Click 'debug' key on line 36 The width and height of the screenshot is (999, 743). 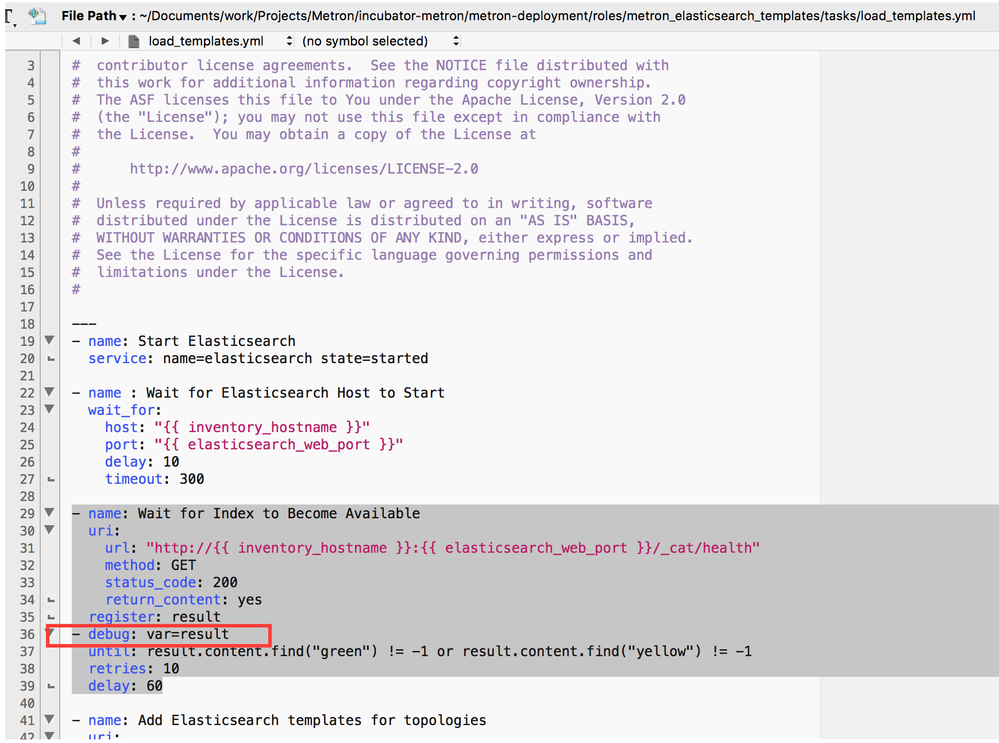click(109, 634)
